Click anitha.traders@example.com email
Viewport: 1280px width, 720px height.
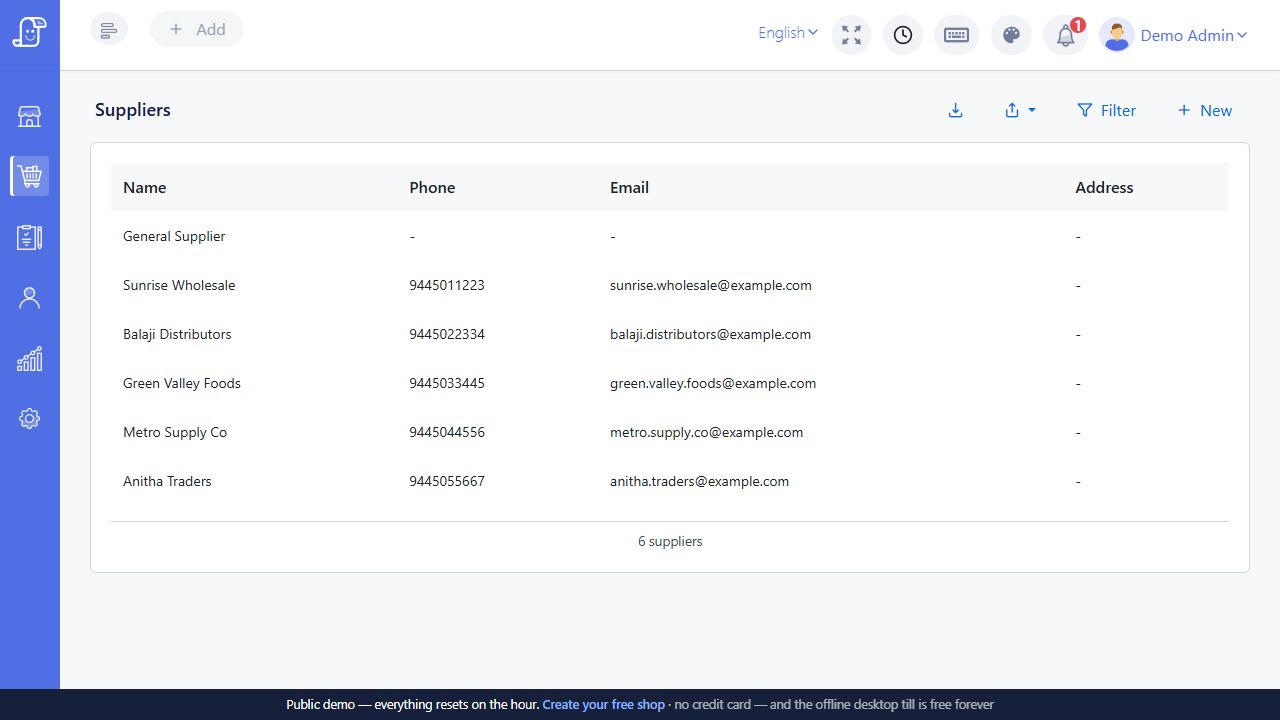click(x=700, y=481)
